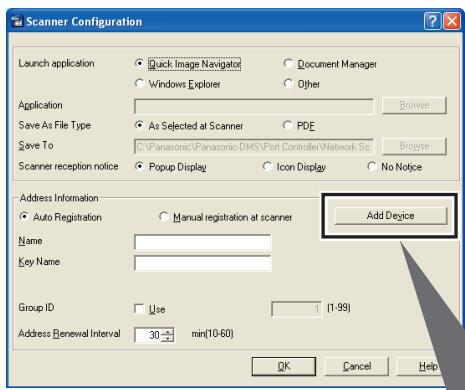Viewport: 465px width, 390px height.
Task: Click the min(10-60) range text
Action: (212, 334)
